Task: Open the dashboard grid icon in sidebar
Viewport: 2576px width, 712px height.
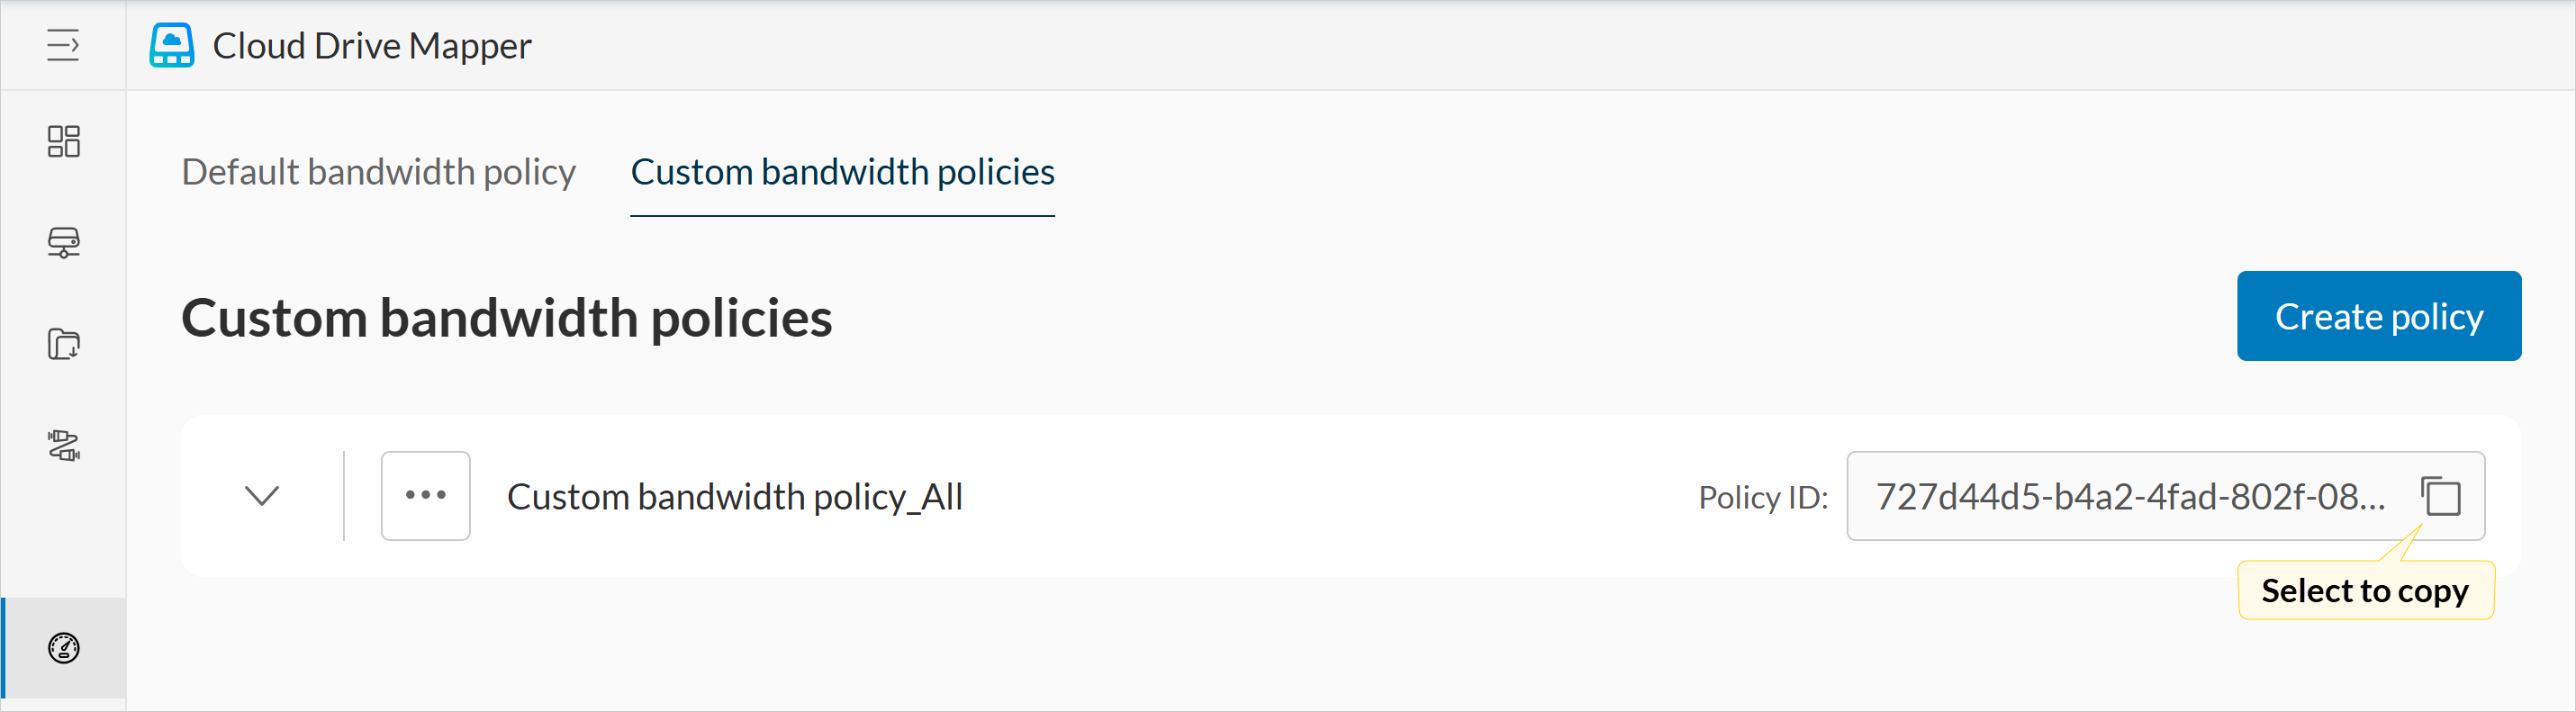Action: [63, 141]
